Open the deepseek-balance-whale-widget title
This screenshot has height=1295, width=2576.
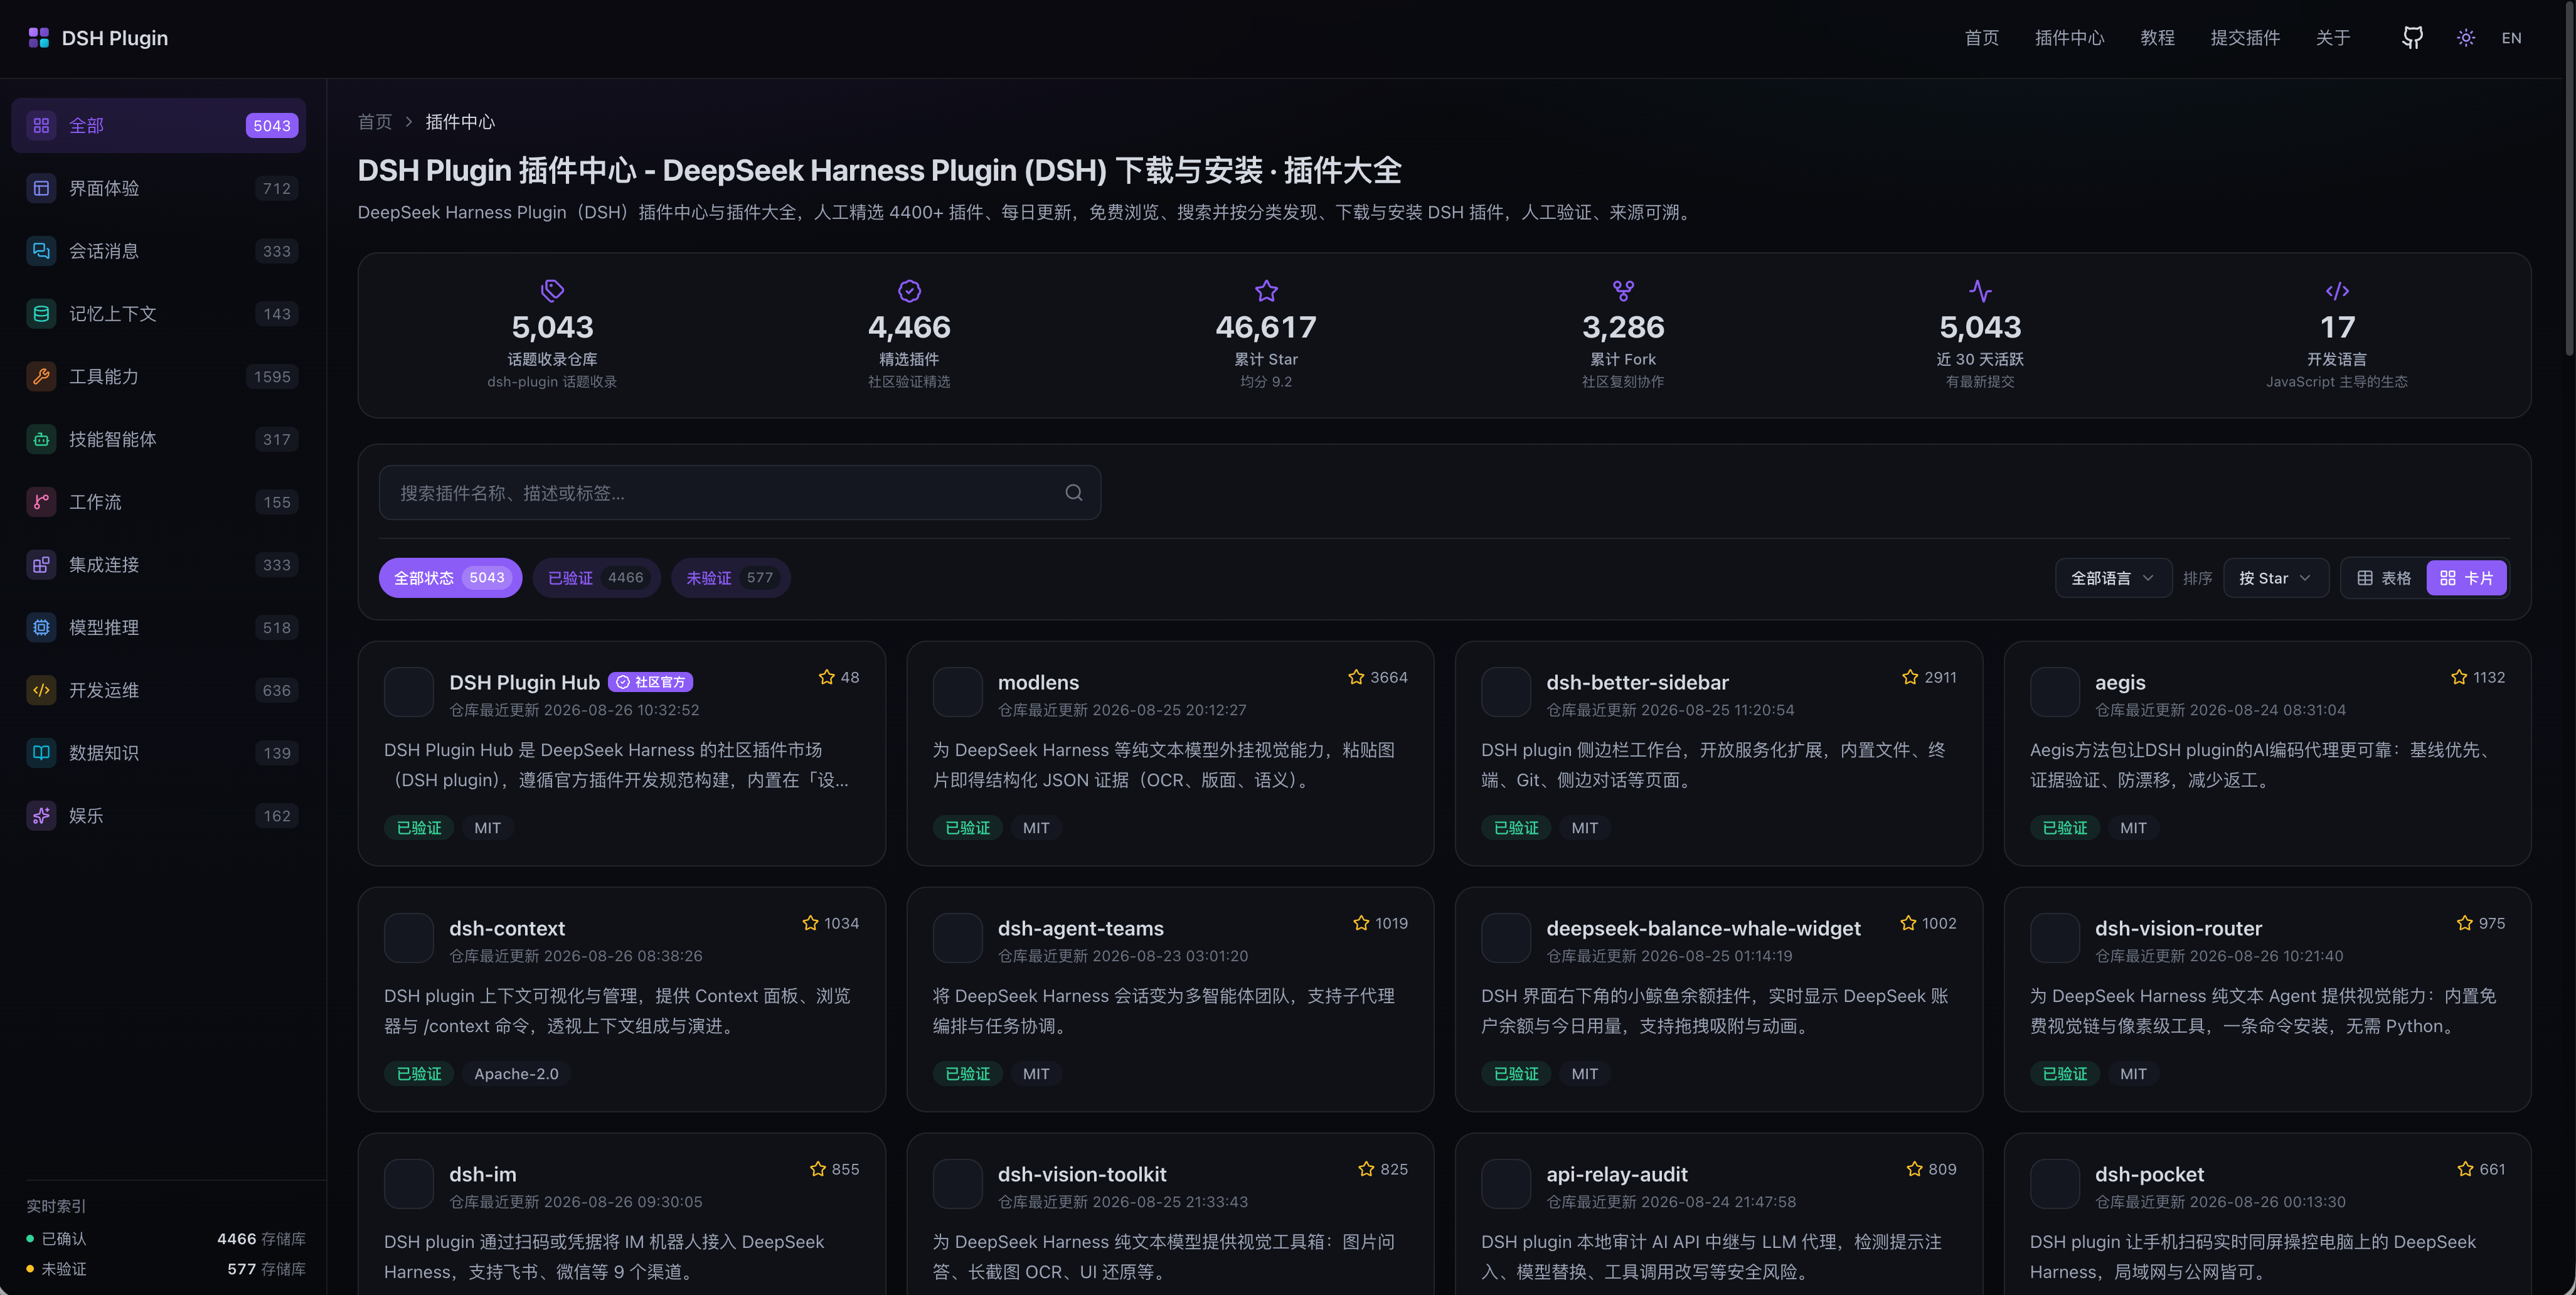(x=1703, y=928)
